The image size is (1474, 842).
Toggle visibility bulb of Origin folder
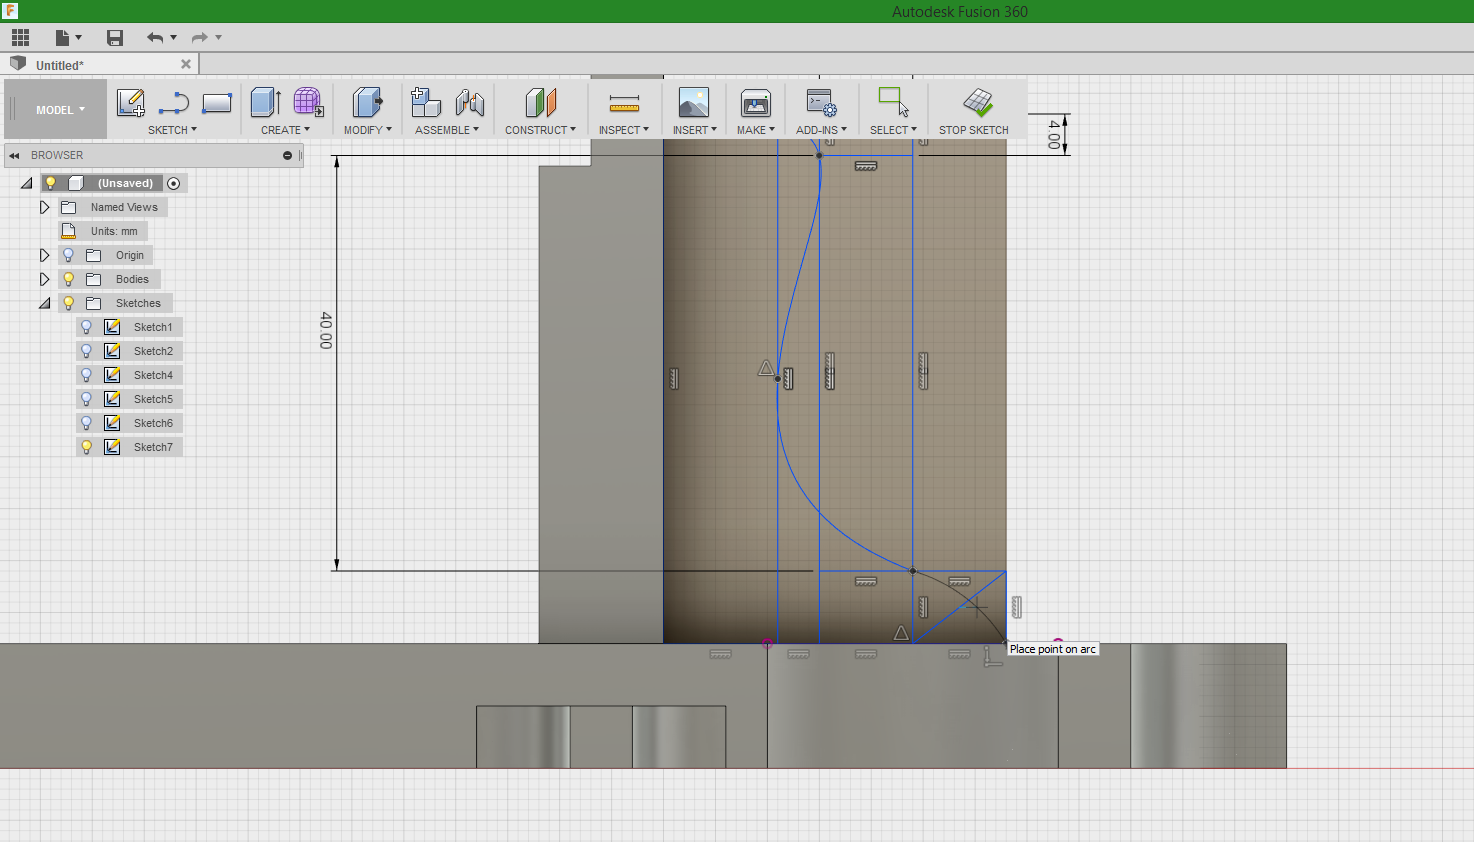68,255
